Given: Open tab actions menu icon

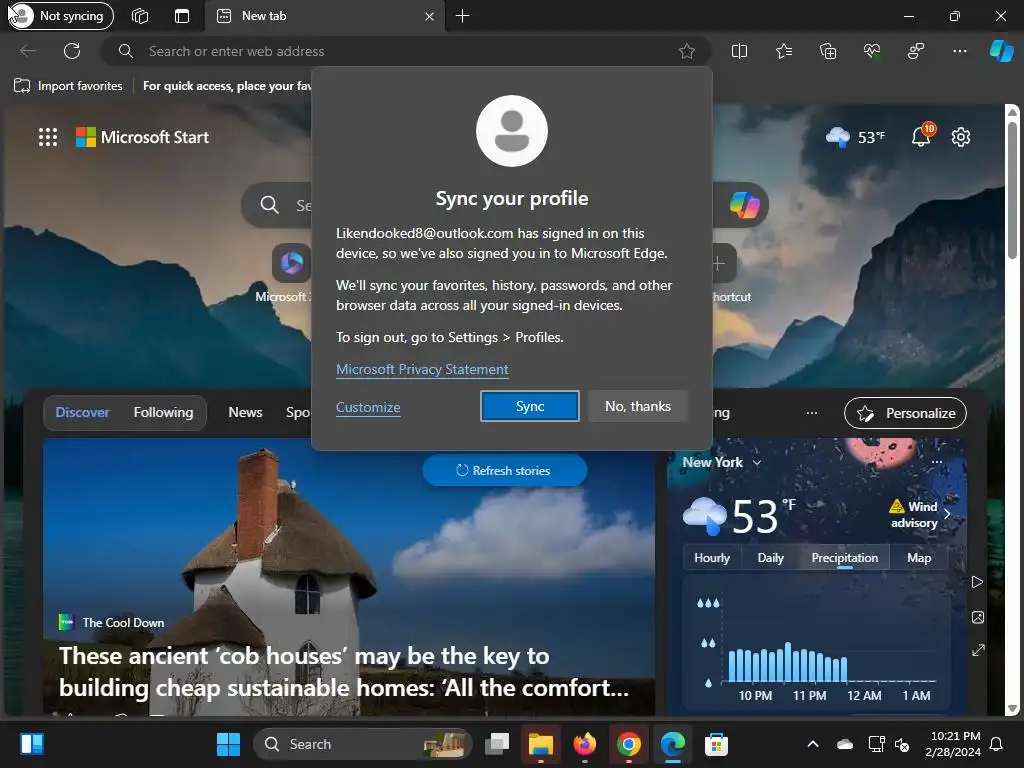Looking at the screenshot, I should click(x=182, y=16).
